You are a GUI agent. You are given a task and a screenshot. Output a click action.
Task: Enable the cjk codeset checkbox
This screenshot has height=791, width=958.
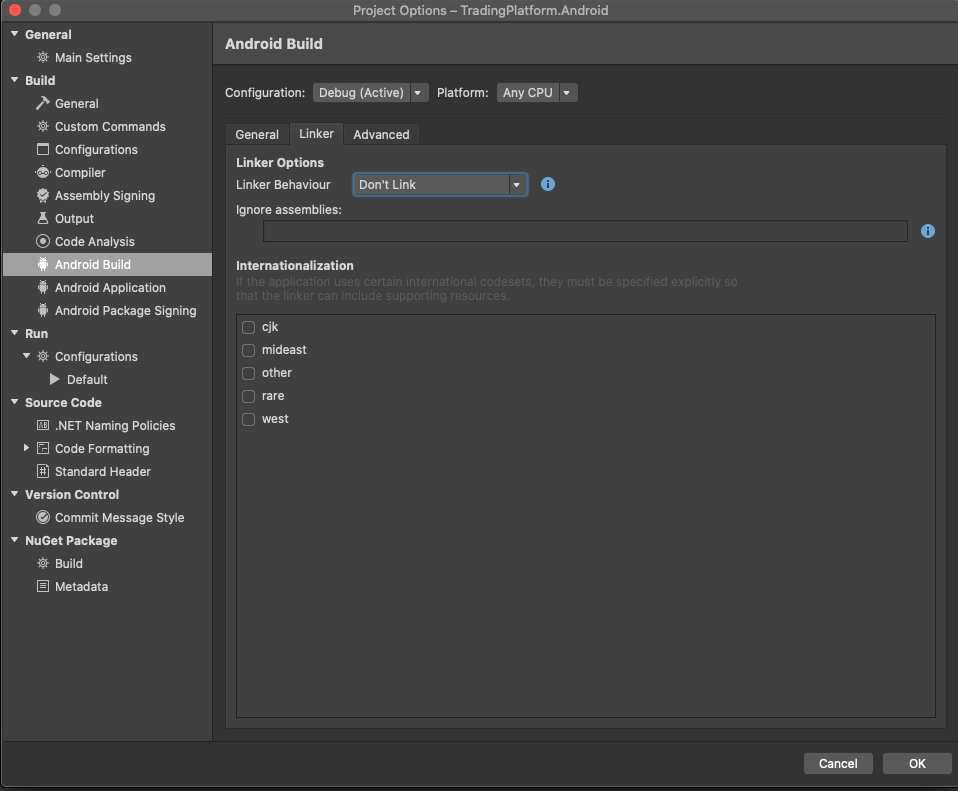[x=248, y=326]
